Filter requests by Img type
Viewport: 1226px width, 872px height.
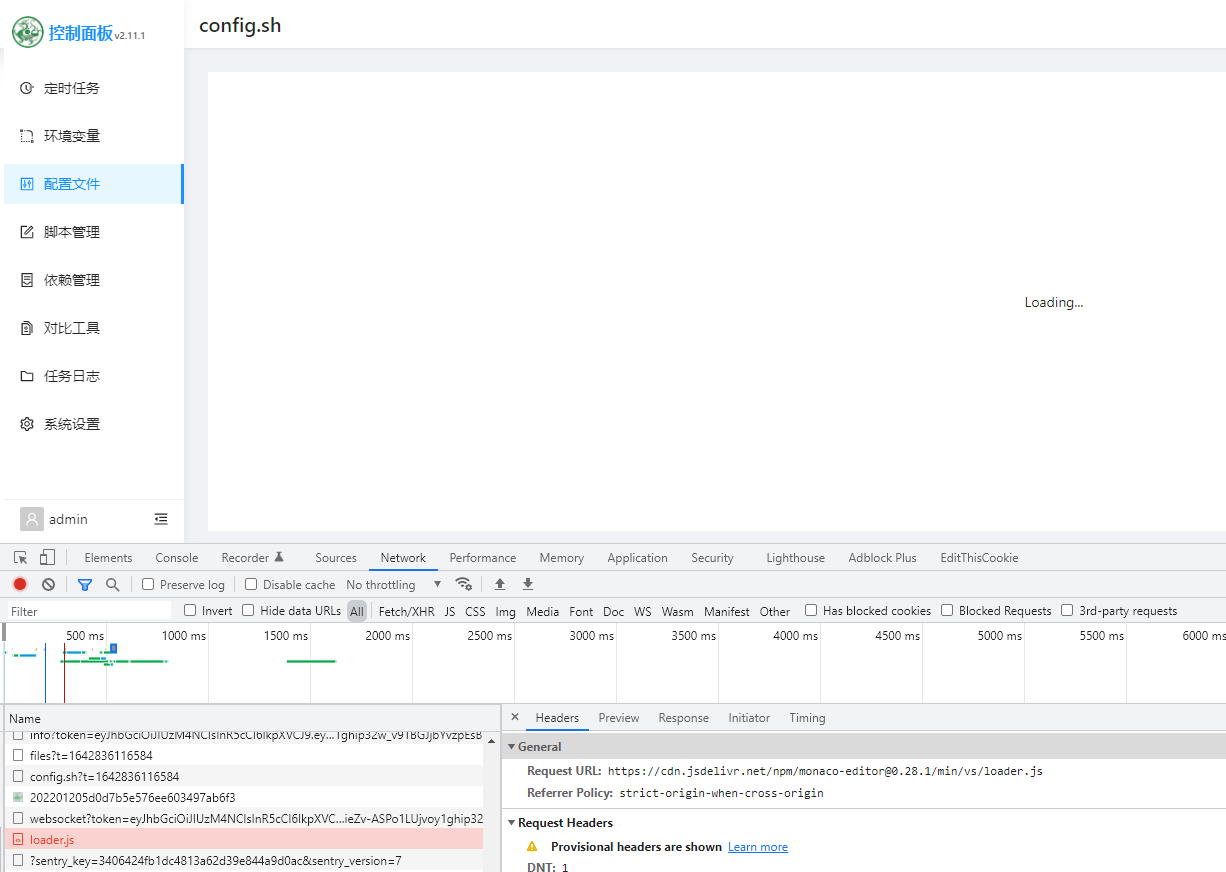[x=506, y=611]
